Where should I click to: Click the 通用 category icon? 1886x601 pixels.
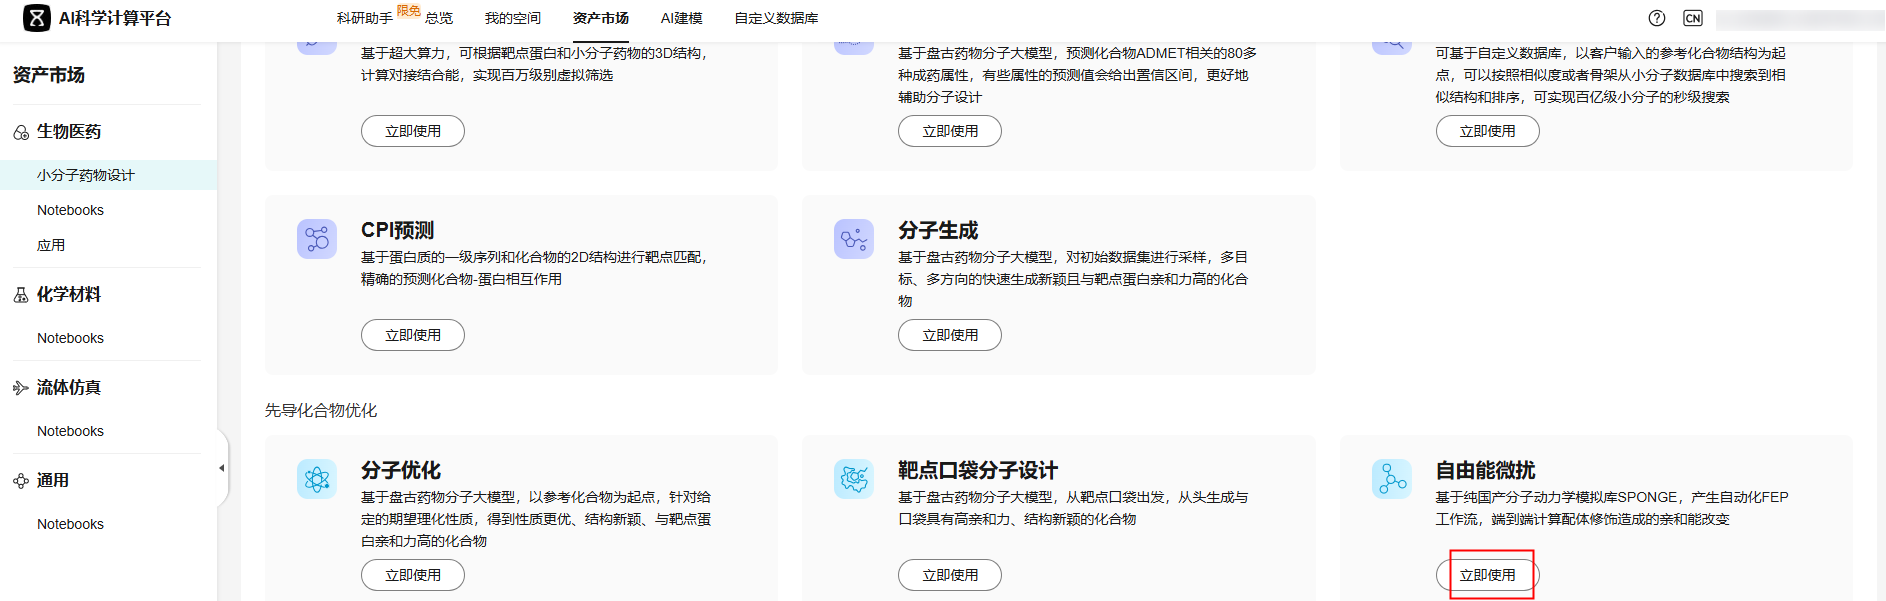(21, 481)
